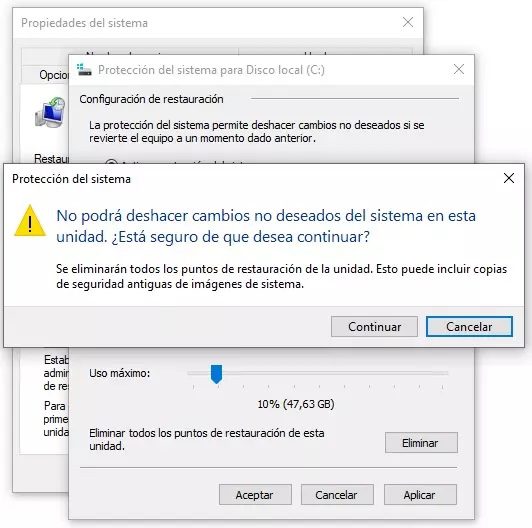Apply changes with the Aplicar button
The image size is (532, 528).
coord(420,495)
